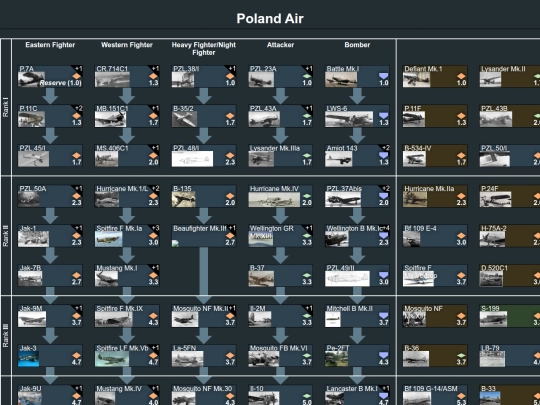540x405 pixels.
Task: Click the fighter icon on B-534-IV card
Action: tap(461, 155)
